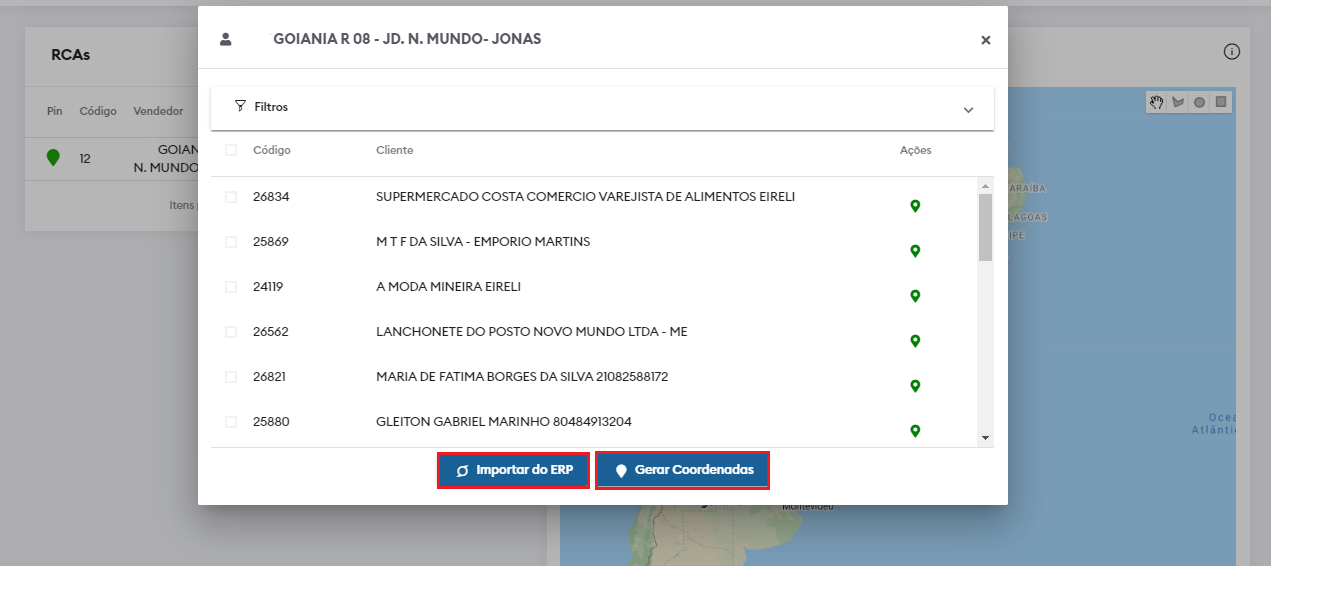Click location pin for GLEITON GABRIEL MARINHO
This screenshot has height=589, width=1340.
tap(914, 431)
